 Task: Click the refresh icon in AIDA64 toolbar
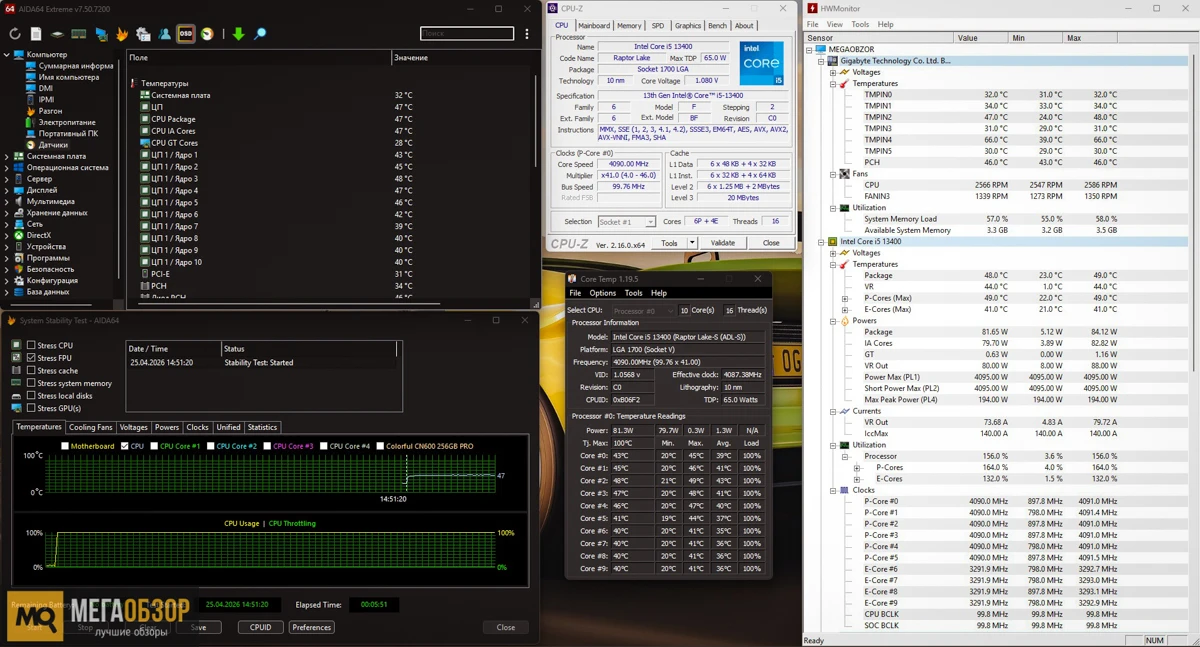click(15, 34)
